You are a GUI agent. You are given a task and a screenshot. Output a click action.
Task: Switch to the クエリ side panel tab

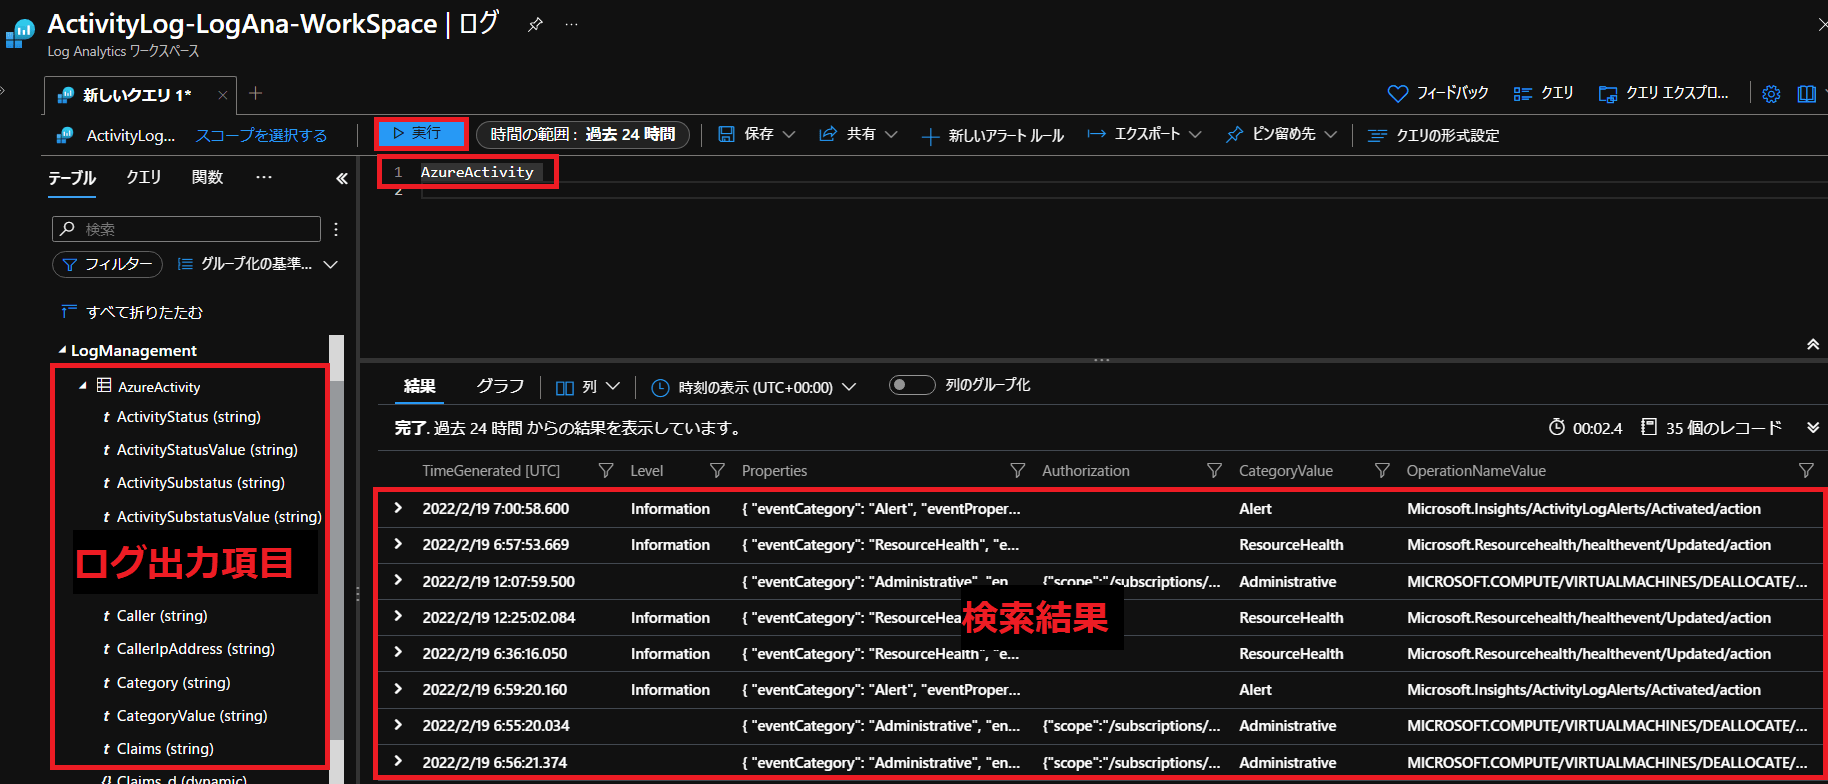pos(143,177)
